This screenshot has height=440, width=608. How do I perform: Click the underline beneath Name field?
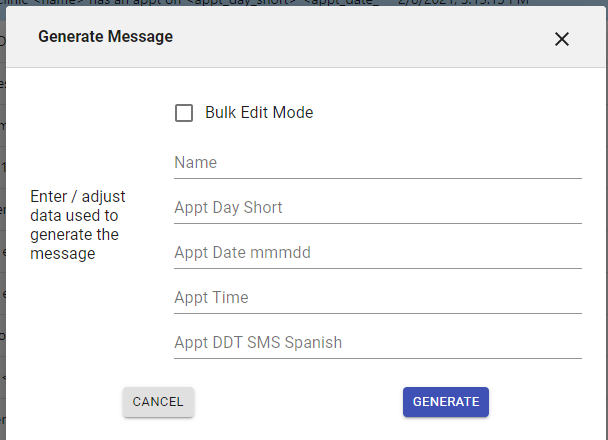[x=377, y=178]
